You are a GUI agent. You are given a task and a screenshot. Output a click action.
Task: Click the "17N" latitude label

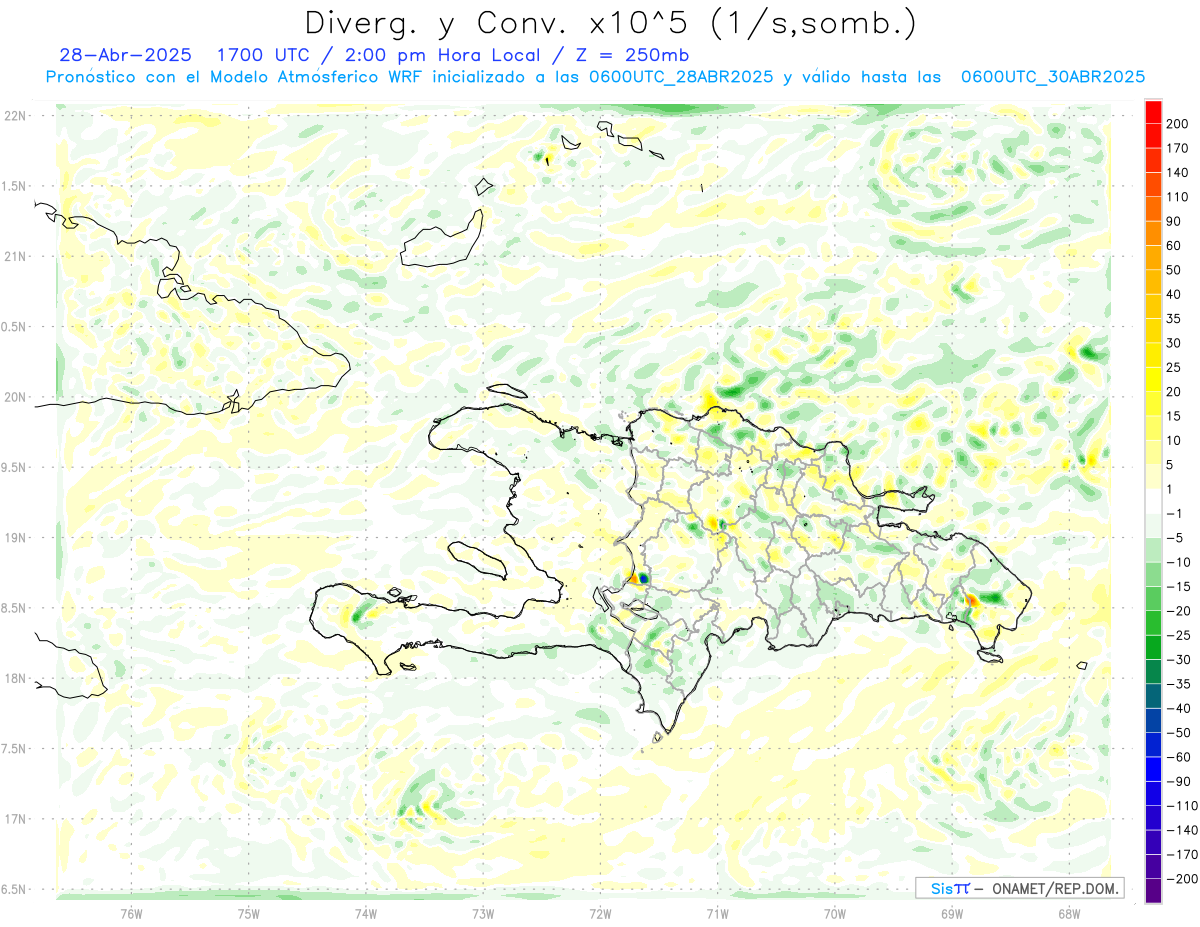click(x=15, y=819)
